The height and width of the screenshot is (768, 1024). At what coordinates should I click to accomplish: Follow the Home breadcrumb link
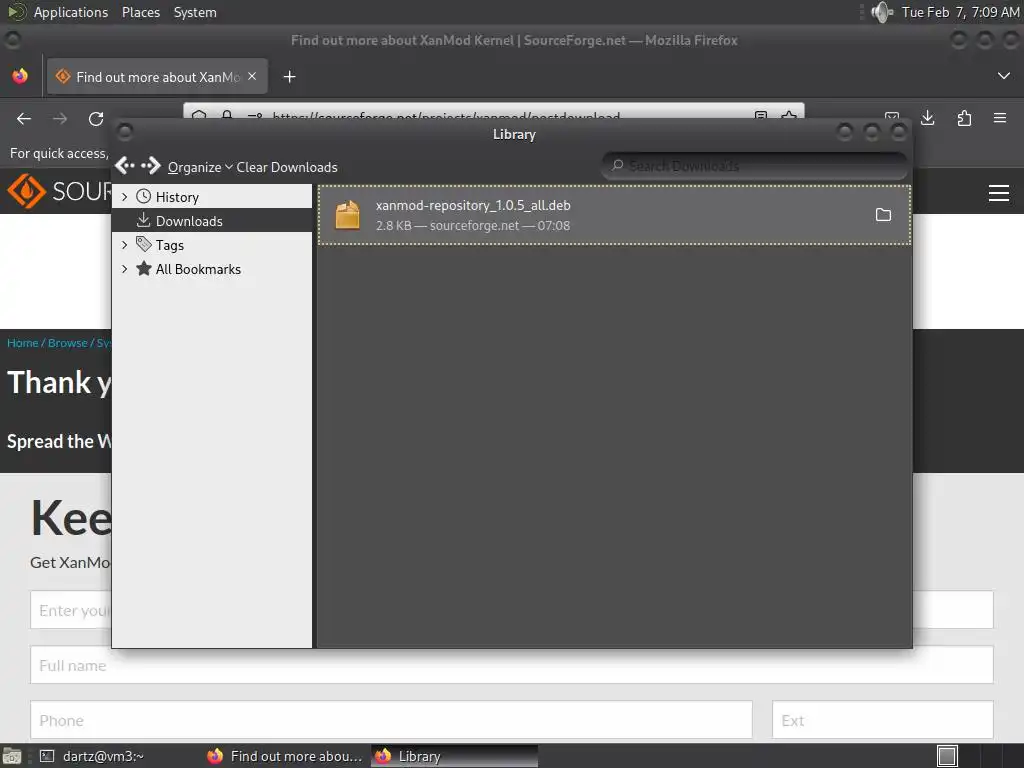click(x=22, y=343)
